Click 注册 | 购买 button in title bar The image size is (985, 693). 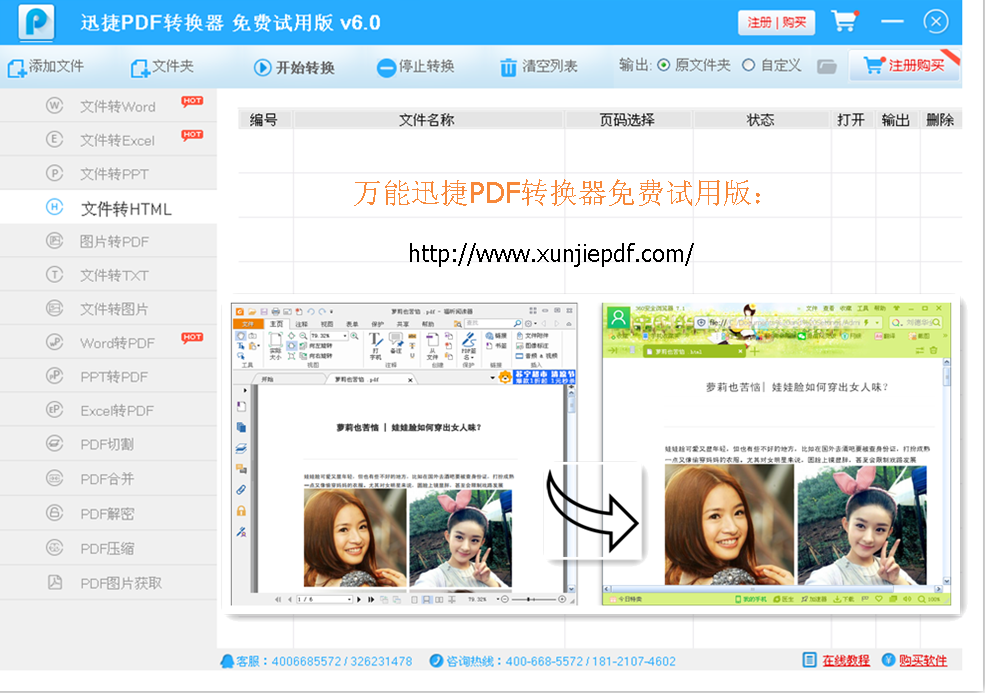click(x=776, y=23)
